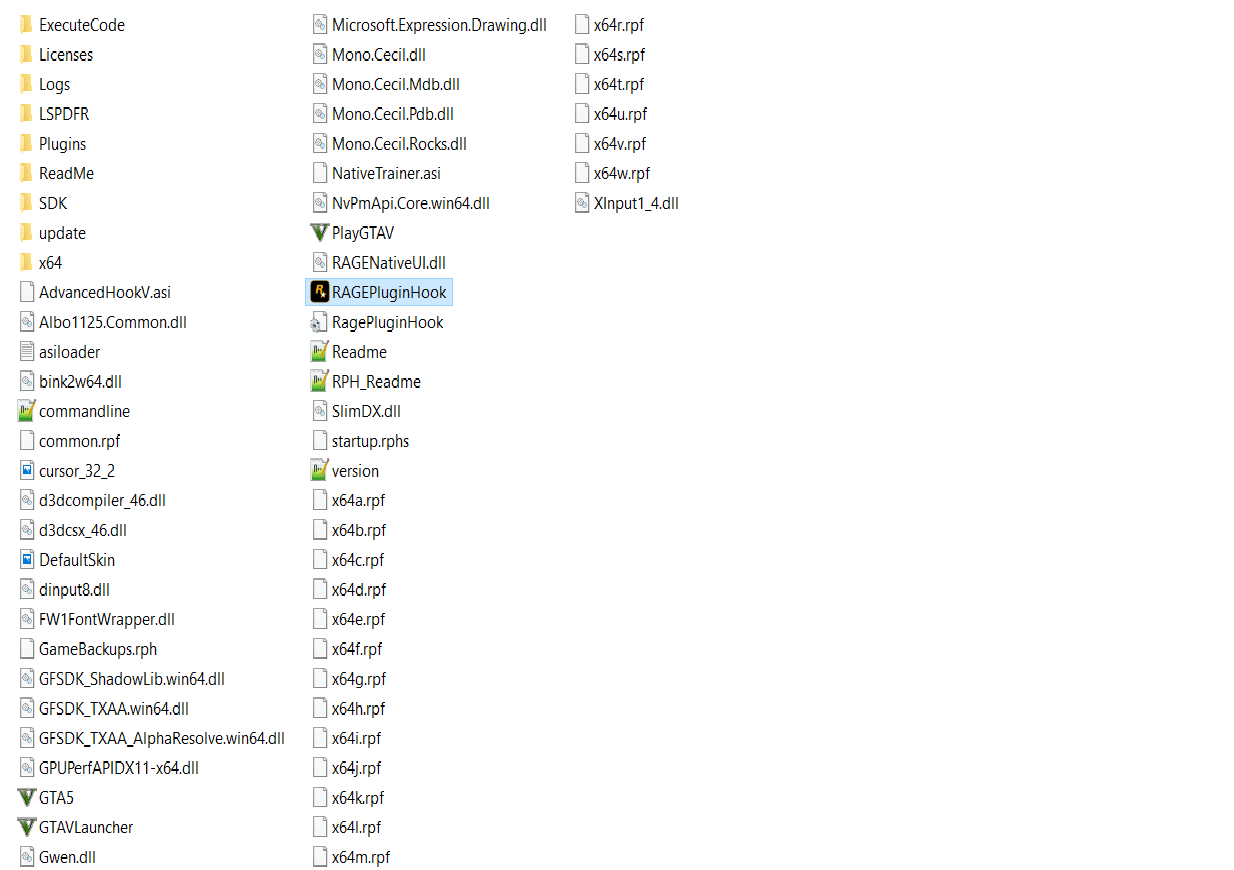Select the ReadMe folder name

(66, 173)
